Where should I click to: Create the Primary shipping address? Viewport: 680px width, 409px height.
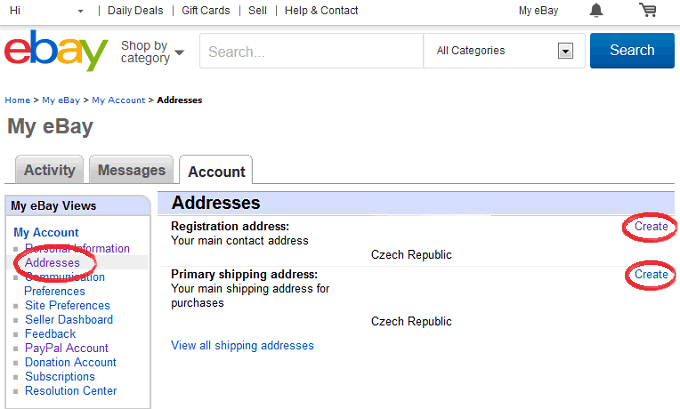pos(651,274)
